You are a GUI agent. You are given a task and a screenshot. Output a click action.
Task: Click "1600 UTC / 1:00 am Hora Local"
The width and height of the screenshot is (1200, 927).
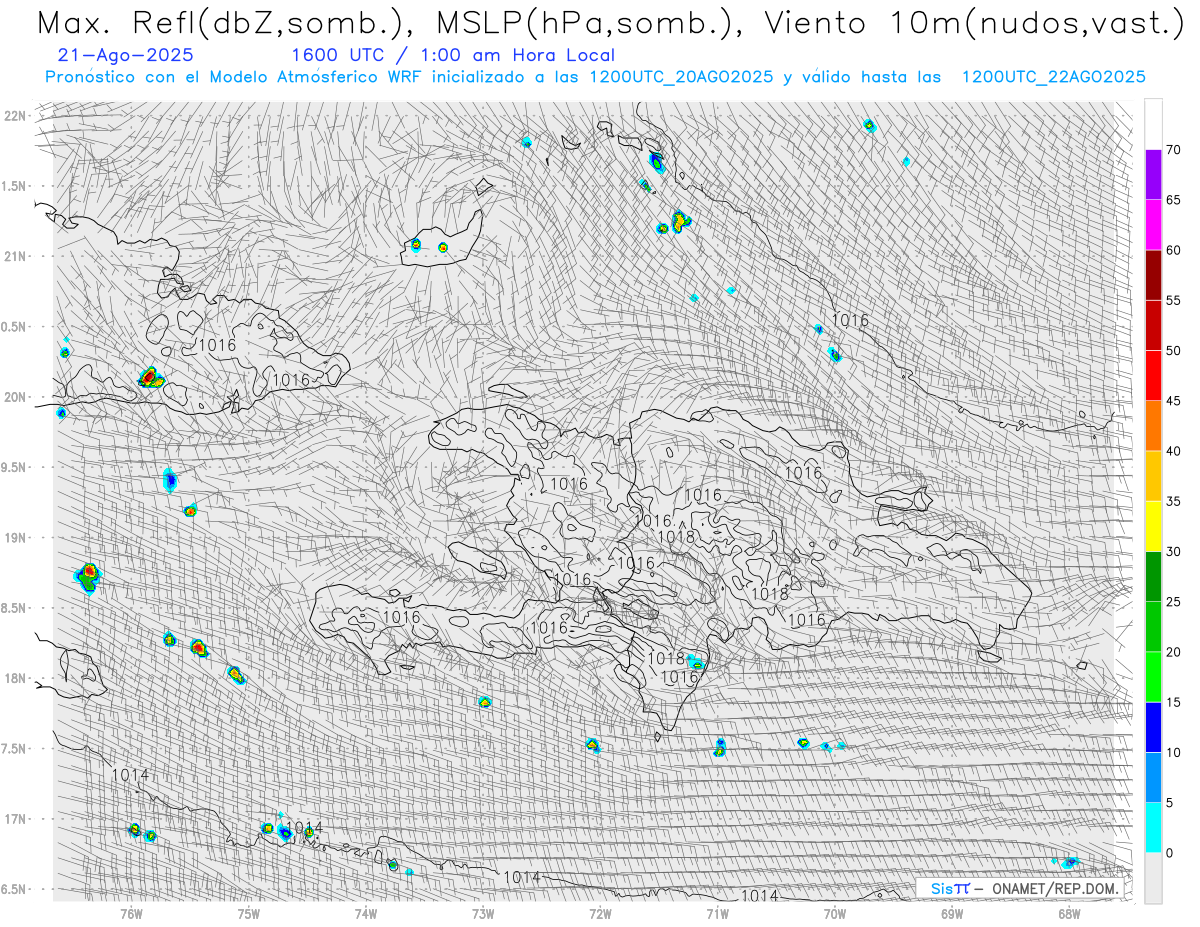453,56
